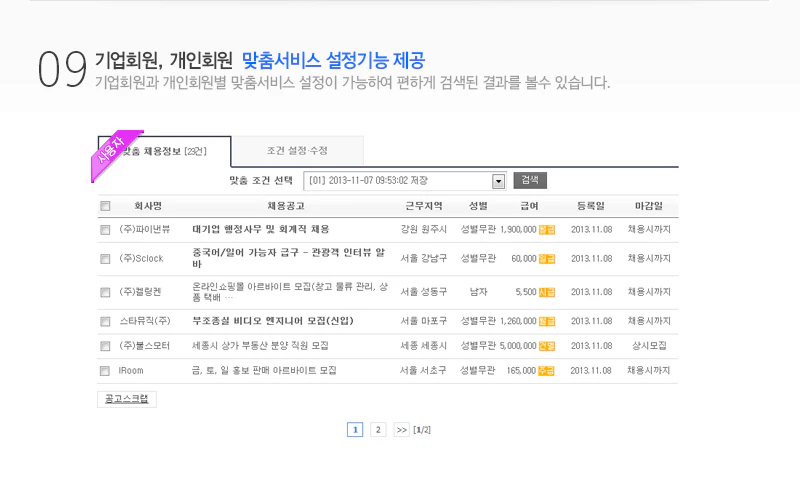Open job post 대기업 행정사무 및 회계직 채용

(x=261, y=230)
